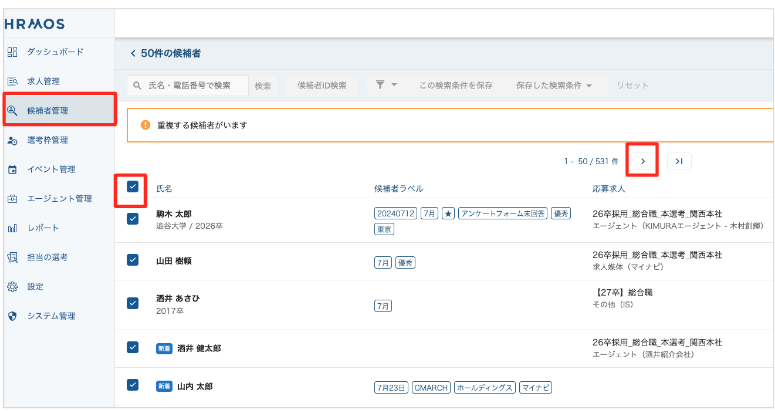Click the candidate management search icon
The image size is (775, 412).
click(13, 110)
